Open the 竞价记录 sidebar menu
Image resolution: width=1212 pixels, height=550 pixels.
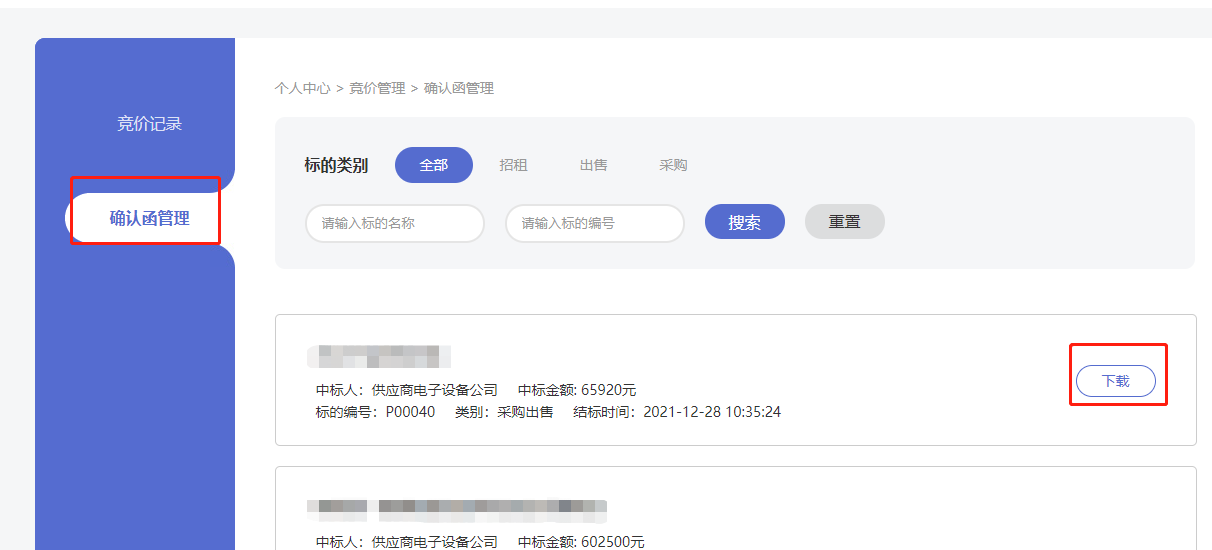pyautogui.click(x=149, y=124)
